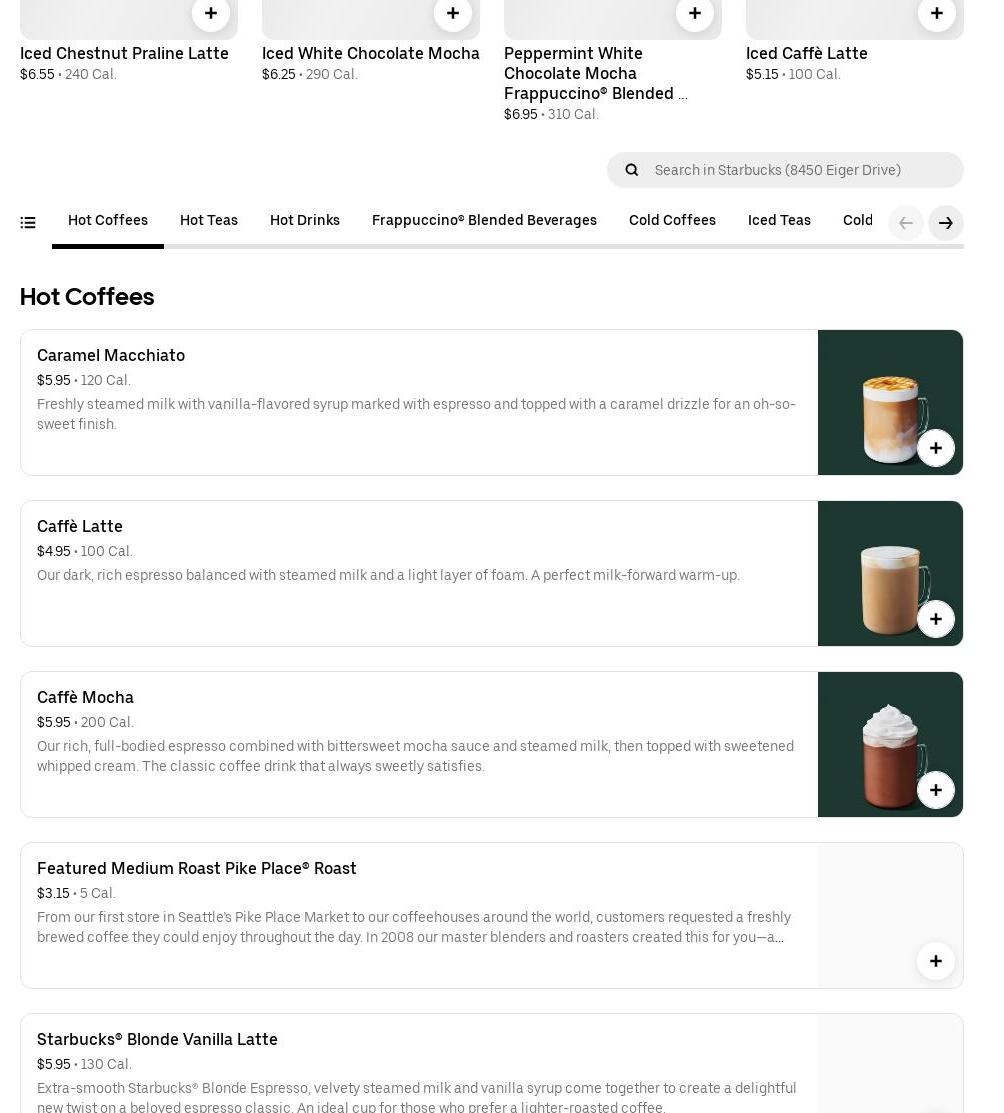
Task: Select the Hot Drinks tab
Action: 305,220
